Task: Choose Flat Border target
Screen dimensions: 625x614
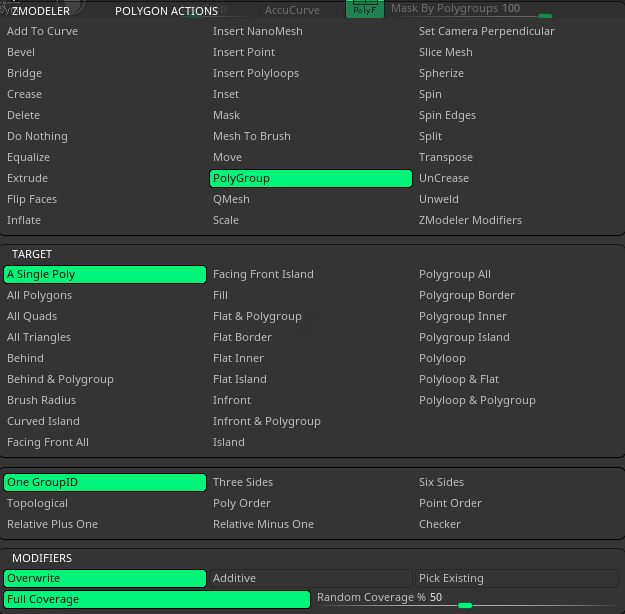Action: pos(242,337)
